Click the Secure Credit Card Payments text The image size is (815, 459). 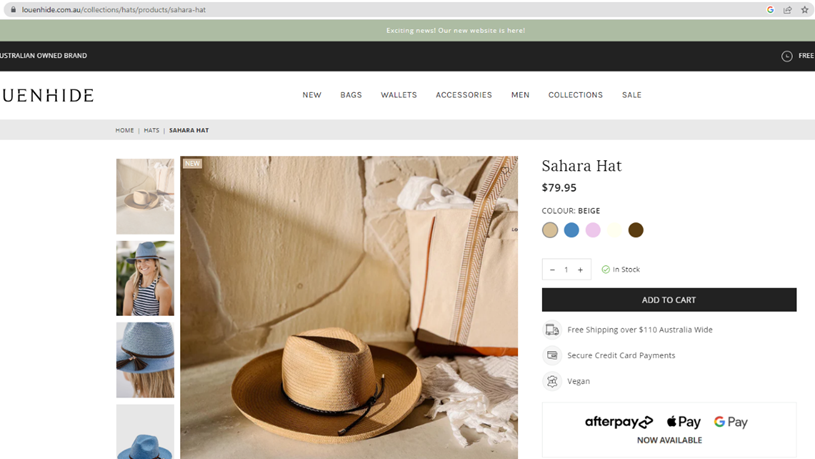point(621,355)
